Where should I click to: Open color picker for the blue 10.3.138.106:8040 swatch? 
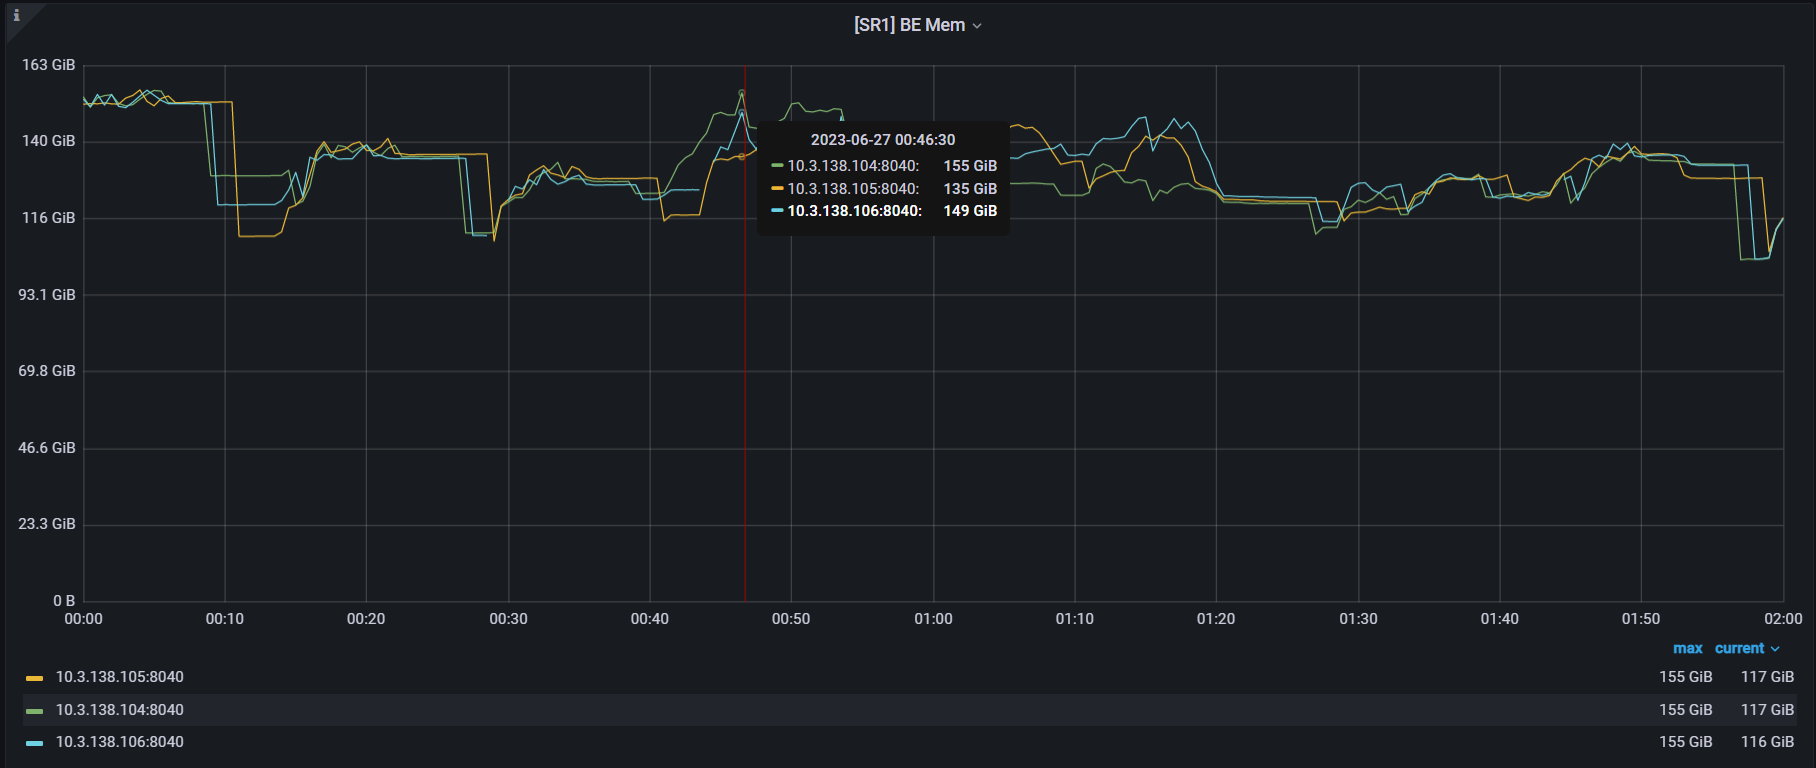point(35,743)
